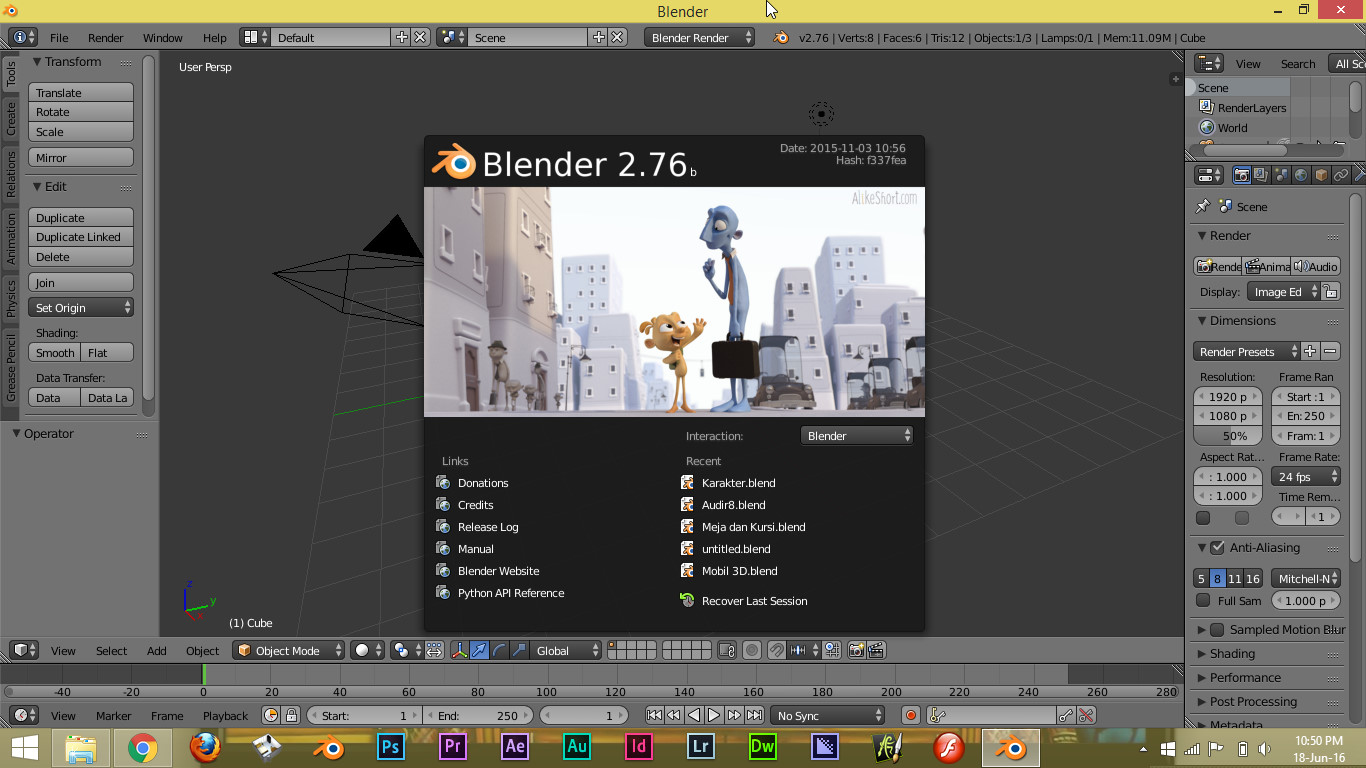The image size is (1366, 768).
Task: Open the Global transform orientation dropdown
Action: click(x=566, y=650)
